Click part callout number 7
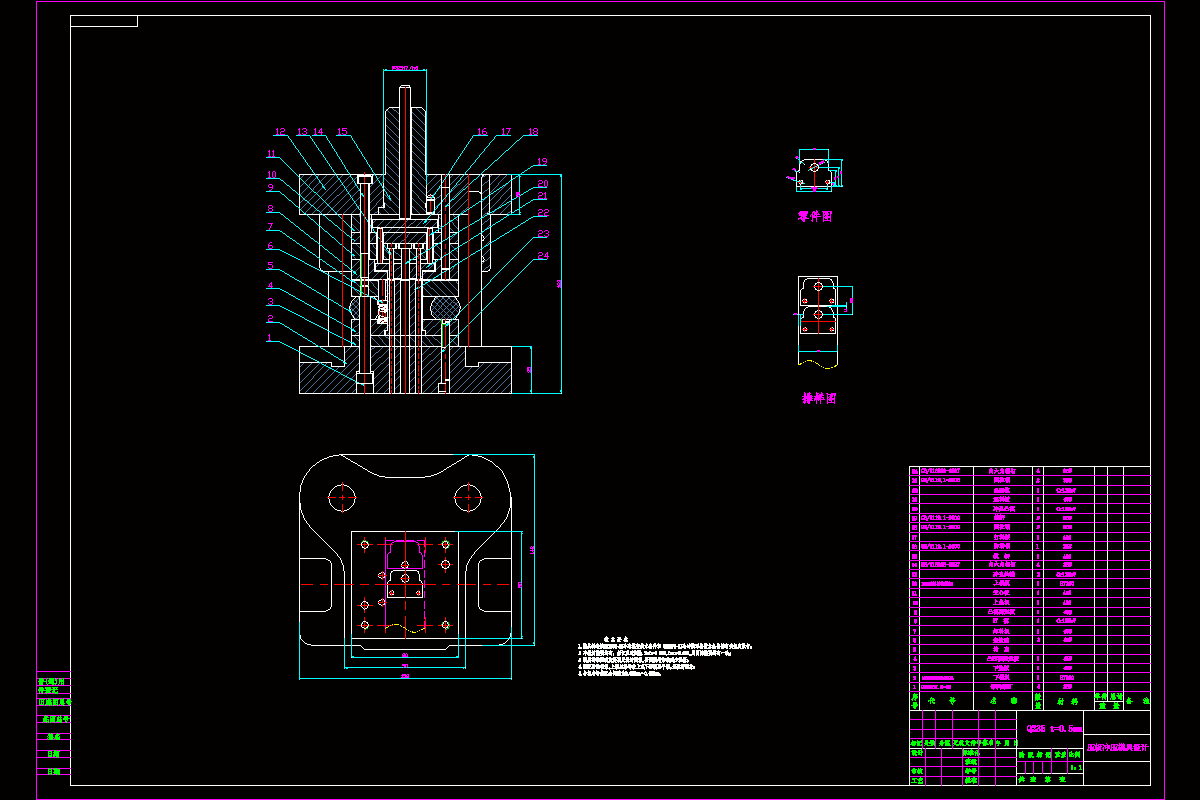The width and height of the screenshot is (1200, 800). (270, 226)
